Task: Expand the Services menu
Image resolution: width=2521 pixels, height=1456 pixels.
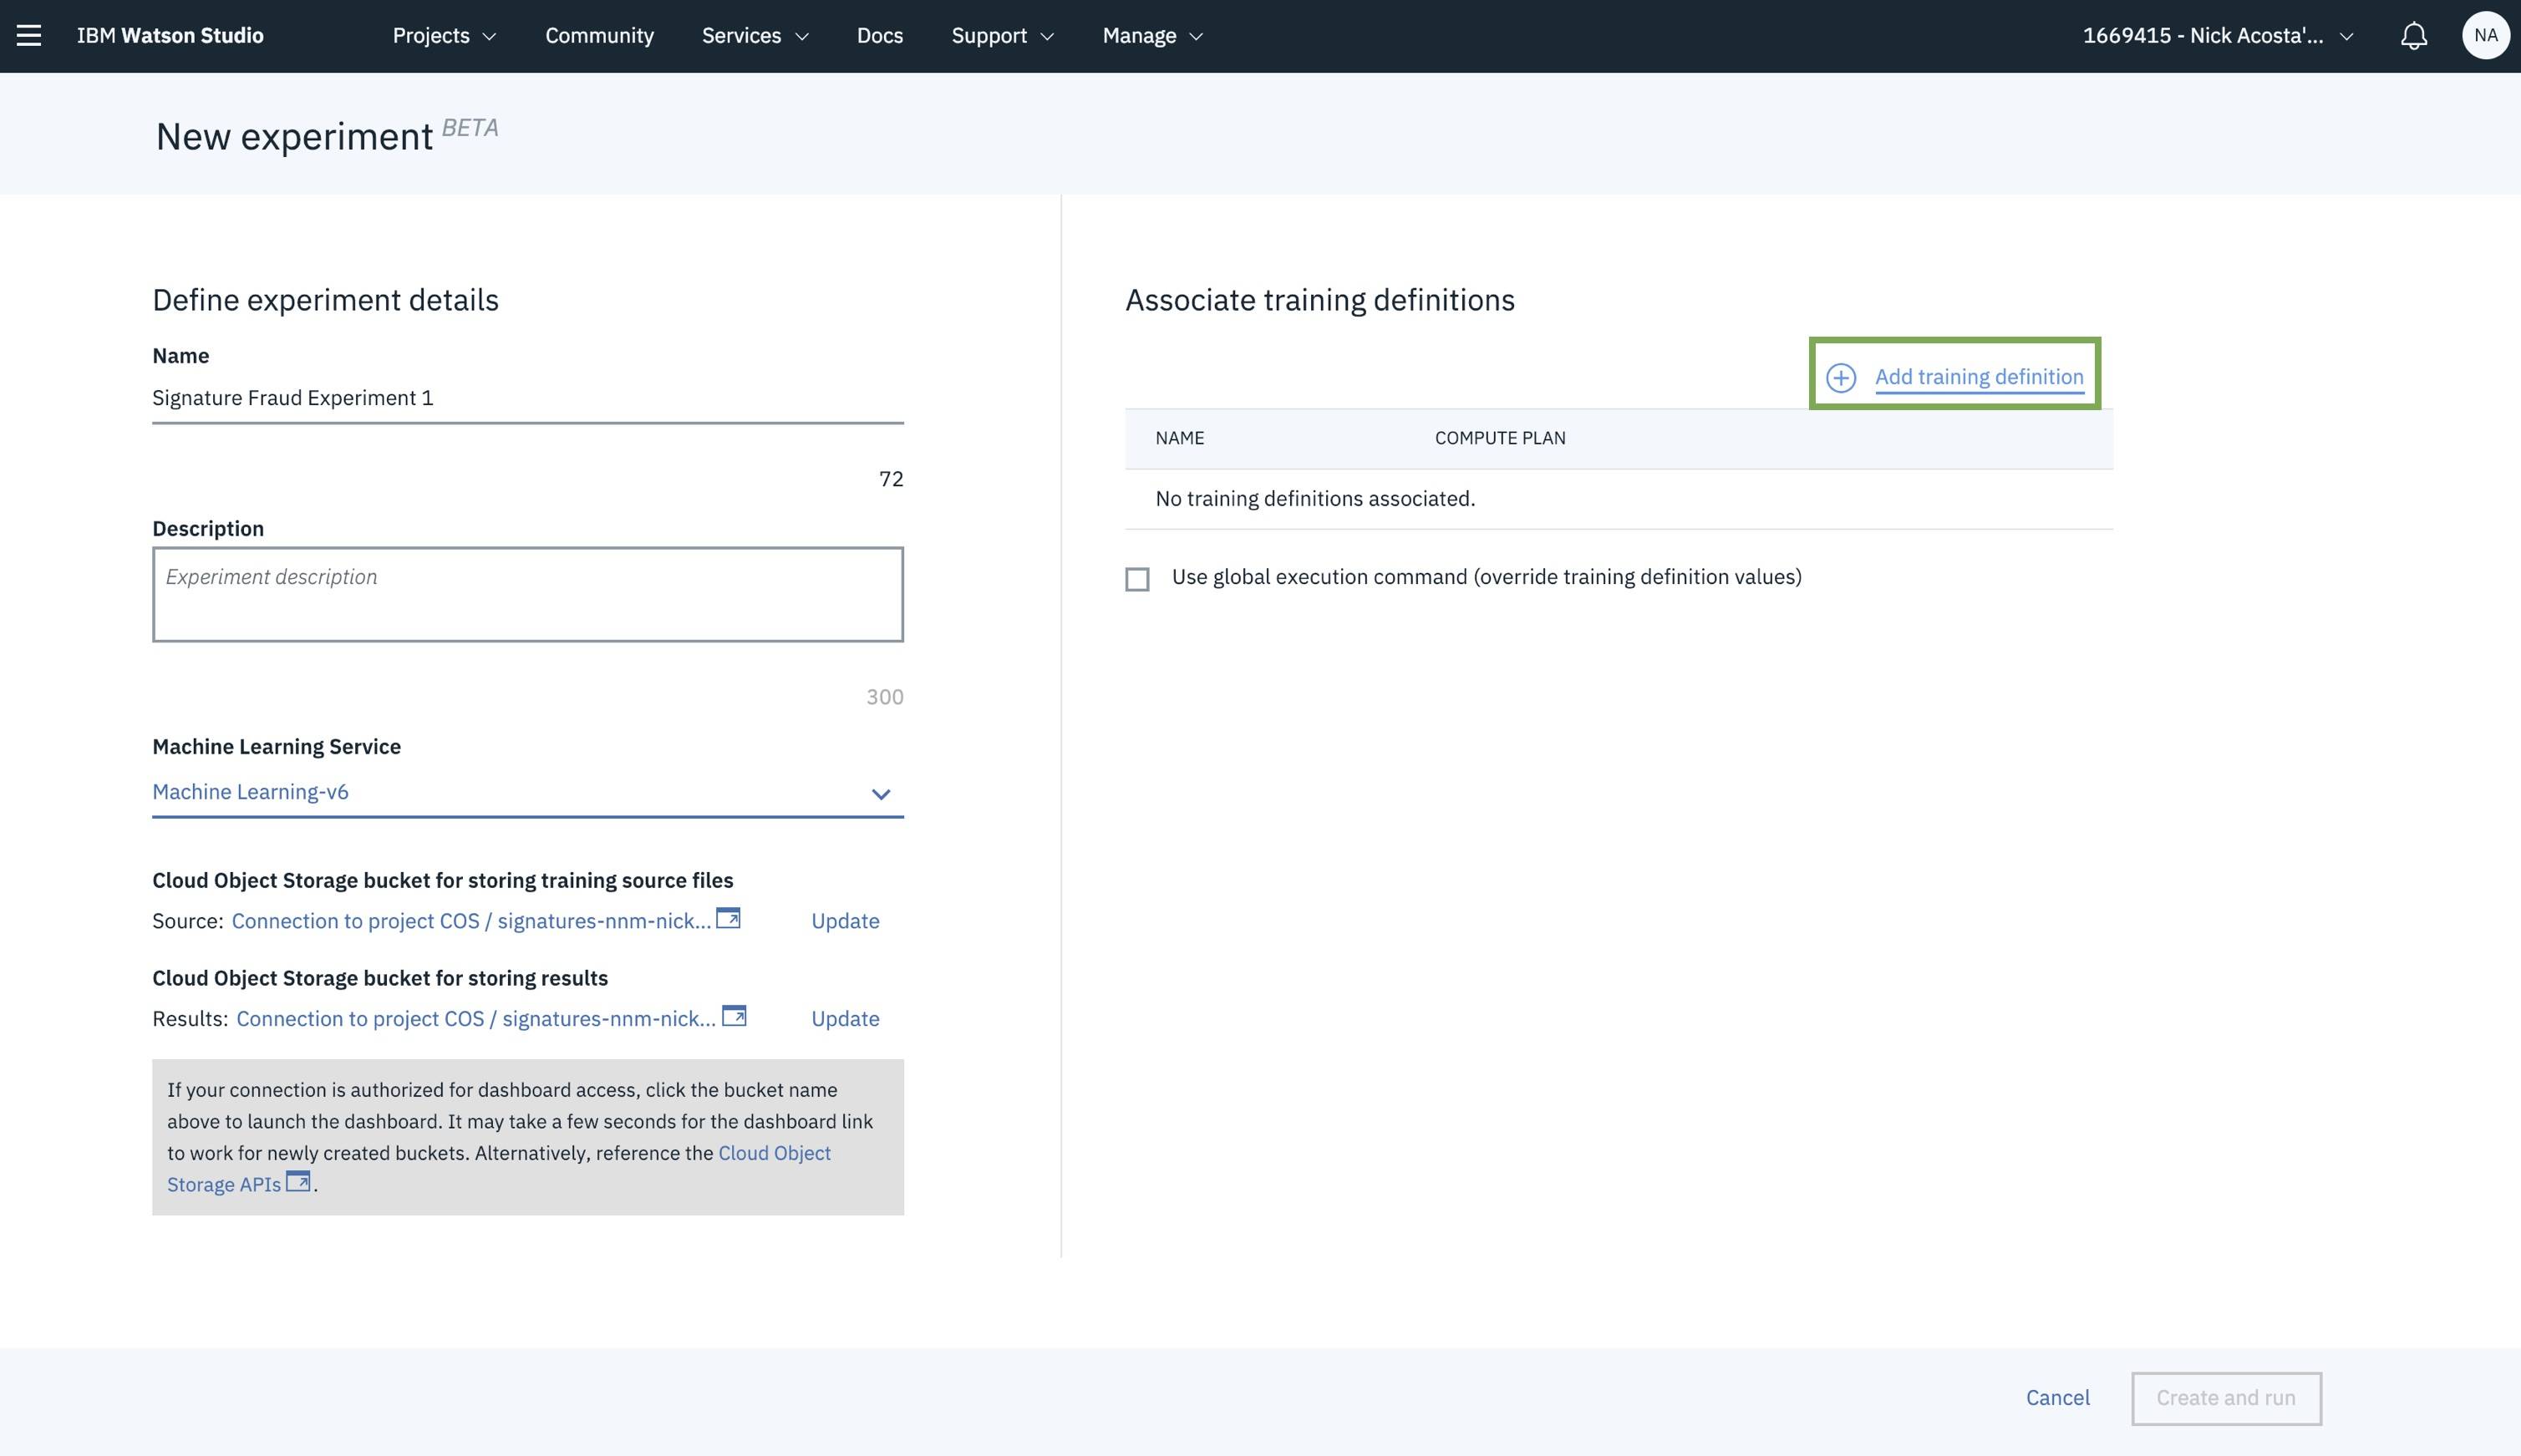Action: [755, 36]
